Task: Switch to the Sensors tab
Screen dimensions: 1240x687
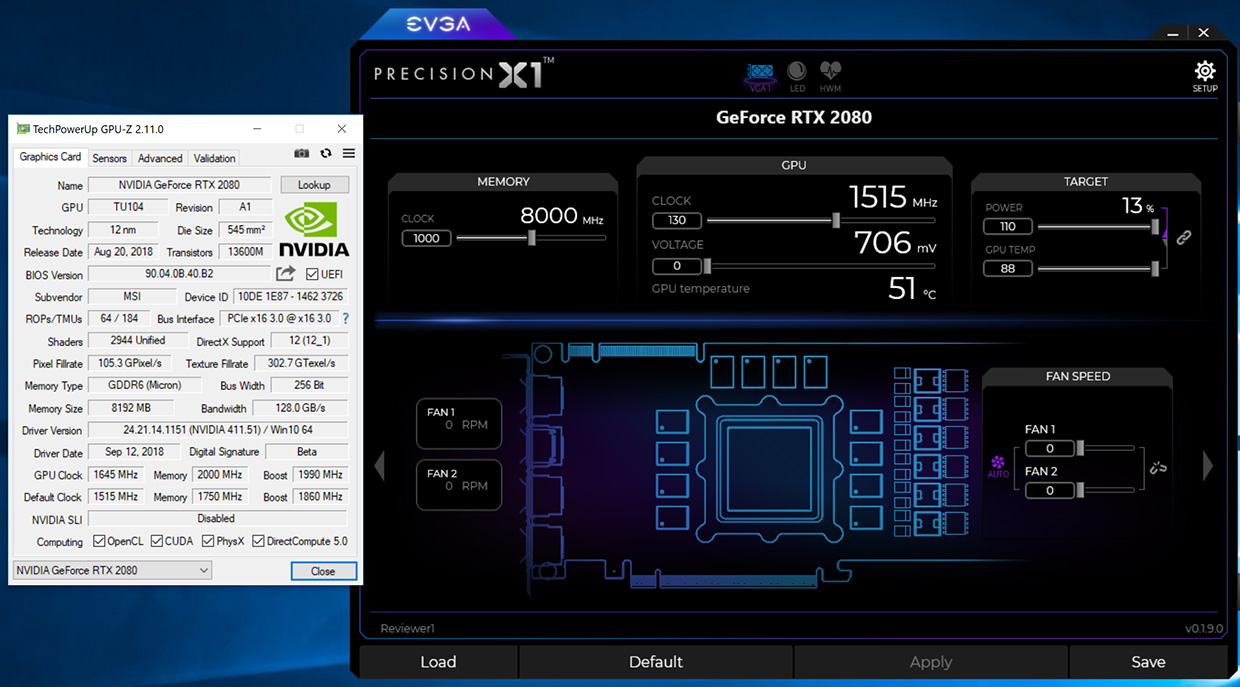Action: tap(110, 158)
